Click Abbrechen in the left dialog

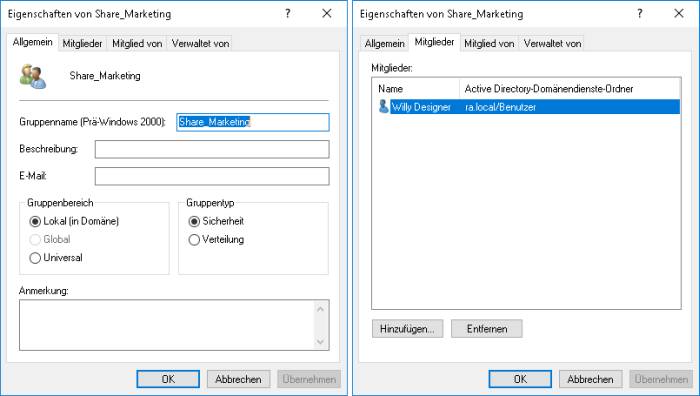(238, 379)
